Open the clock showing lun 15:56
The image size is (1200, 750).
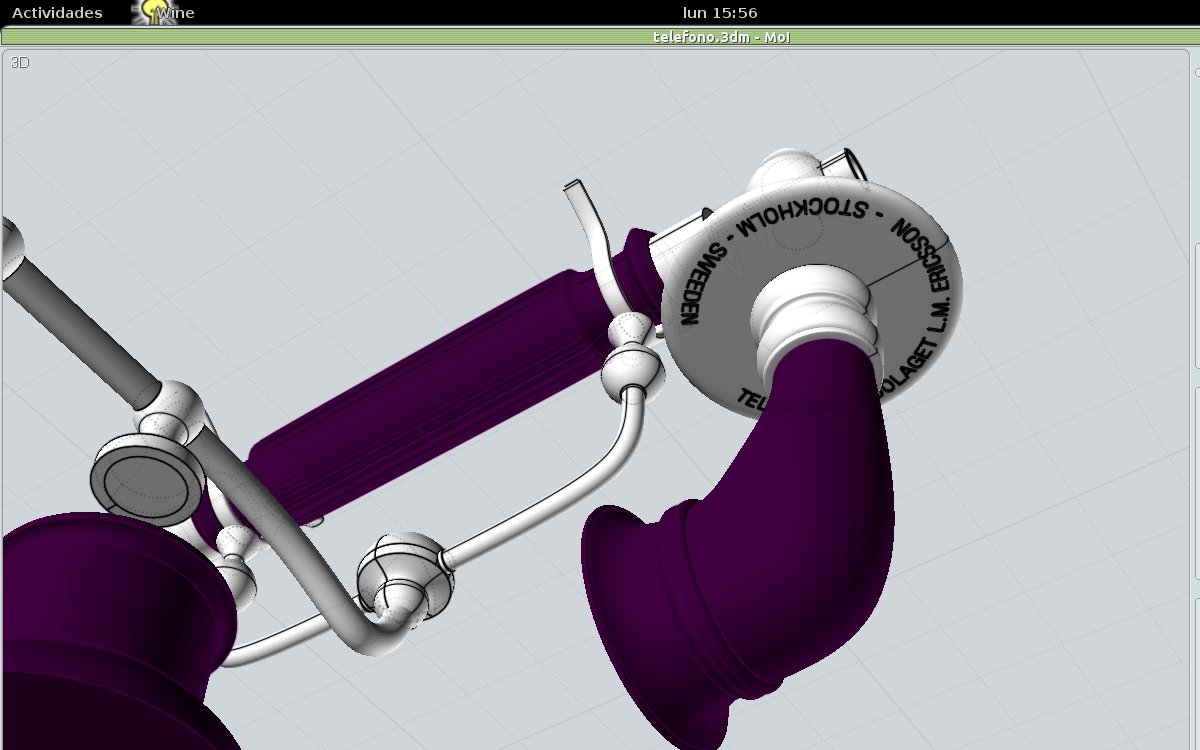tap(719, 13)
